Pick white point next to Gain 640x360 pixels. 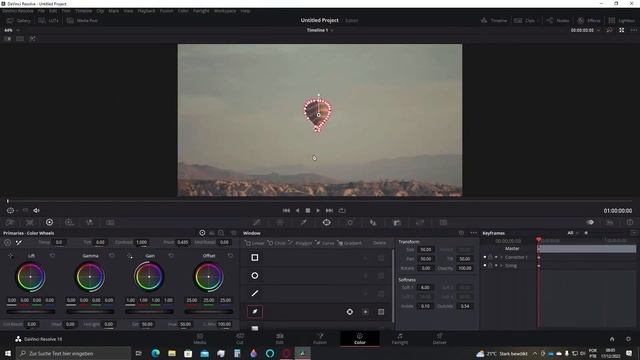tap(129, 256)
